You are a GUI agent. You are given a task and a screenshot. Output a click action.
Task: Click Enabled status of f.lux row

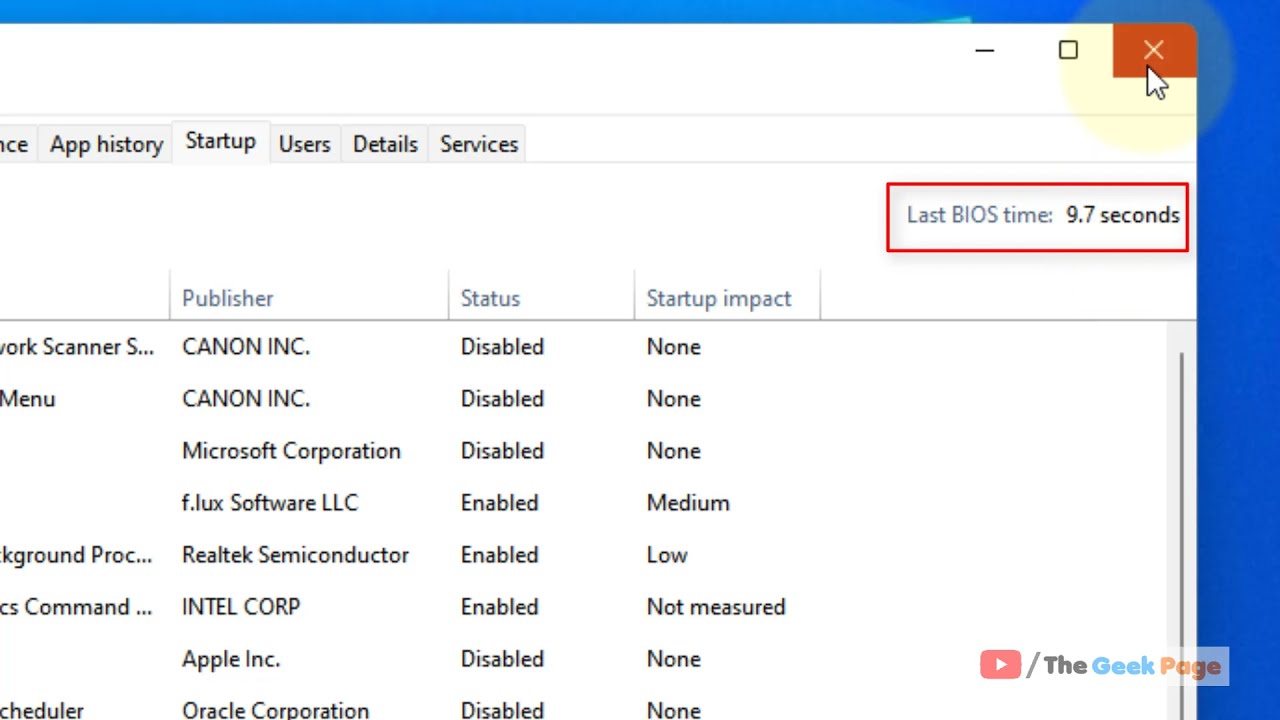(x=499, y=503)
